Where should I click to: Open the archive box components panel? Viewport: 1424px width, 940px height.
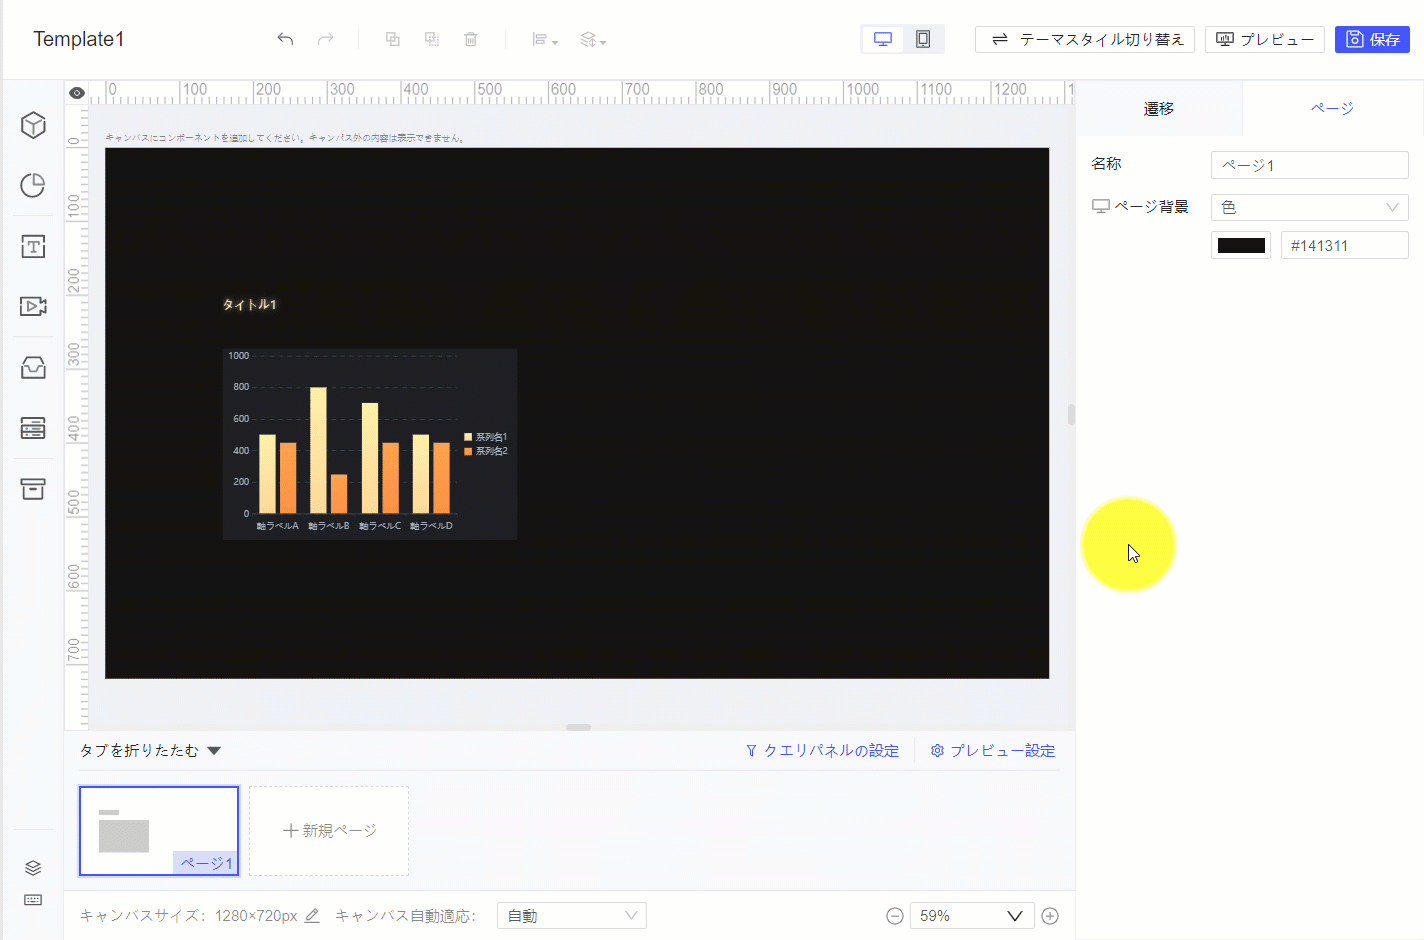(33, 489)
